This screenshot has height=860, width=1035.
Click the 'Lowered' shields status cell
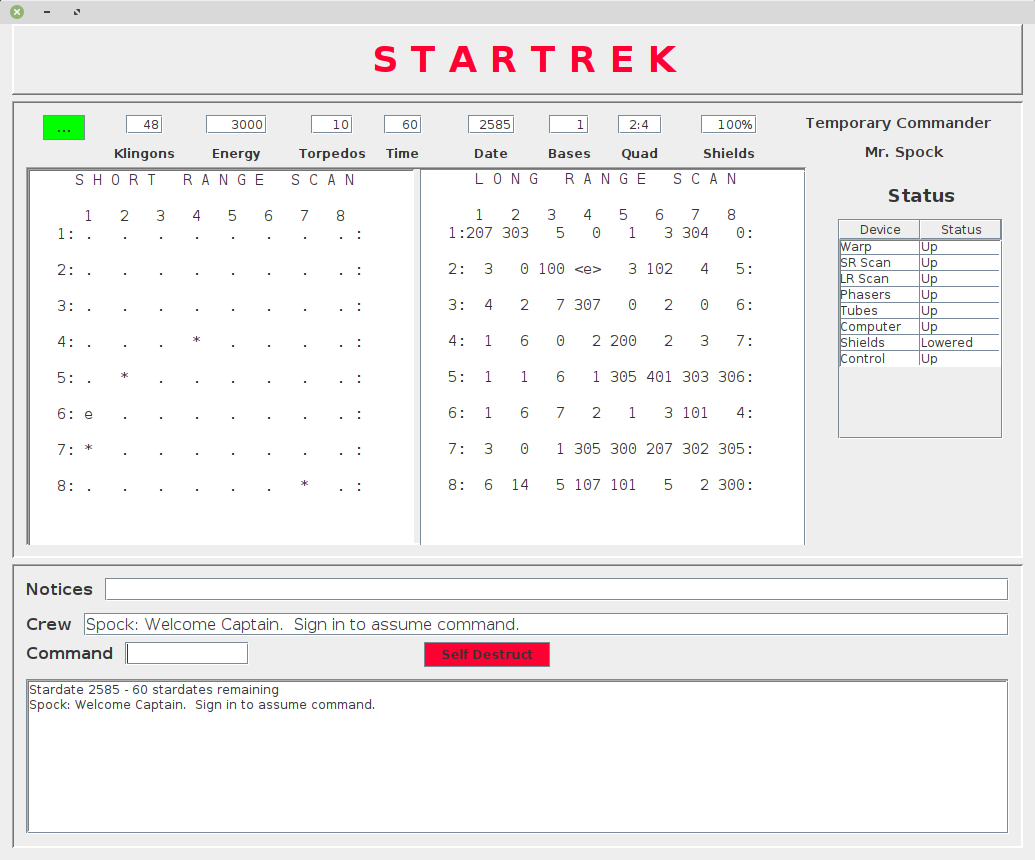pos(960,343)
